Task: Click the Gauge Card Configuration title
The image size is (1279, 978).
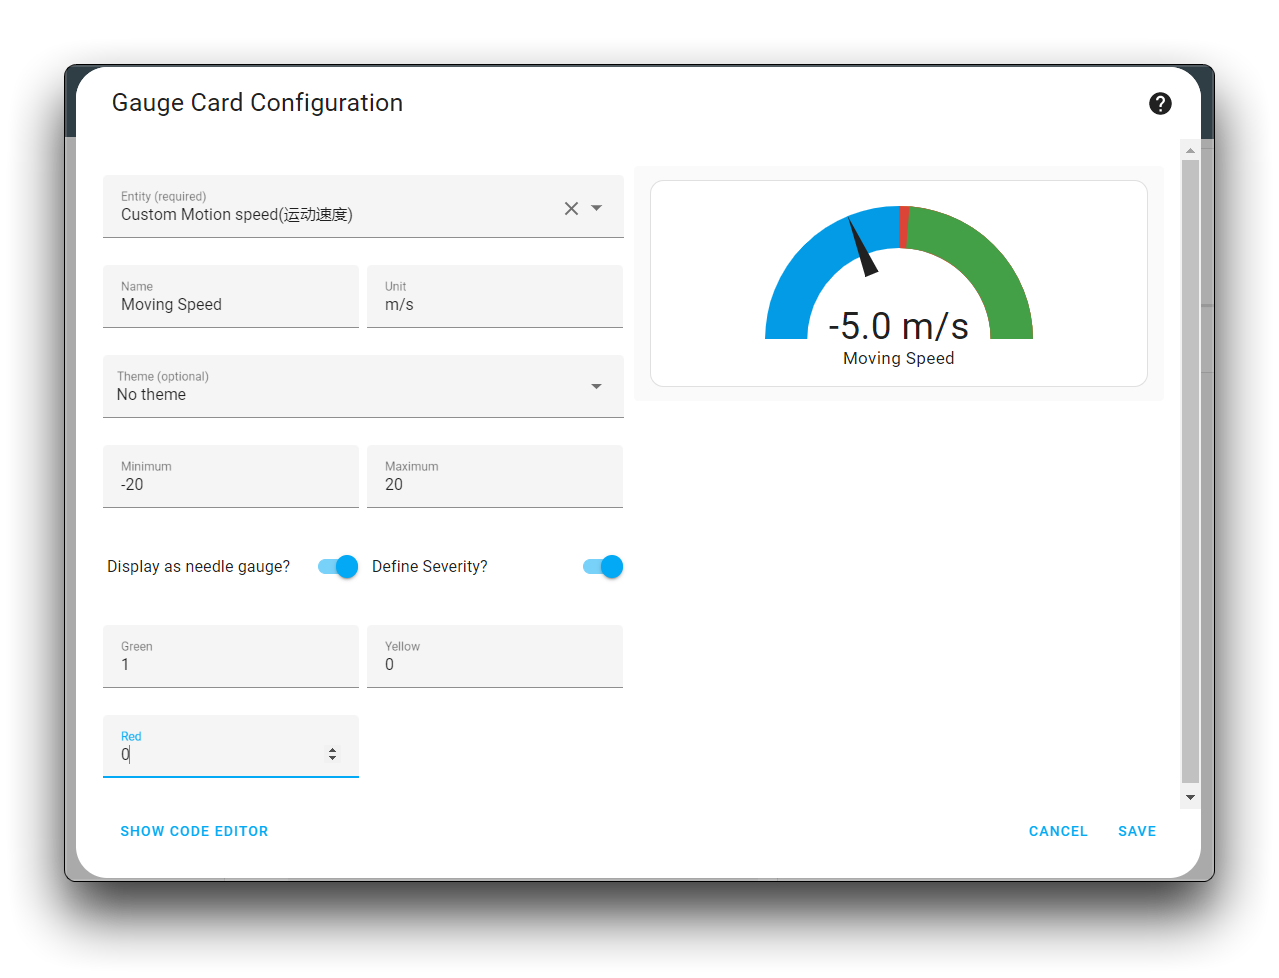Action: [x=257, y=103]
